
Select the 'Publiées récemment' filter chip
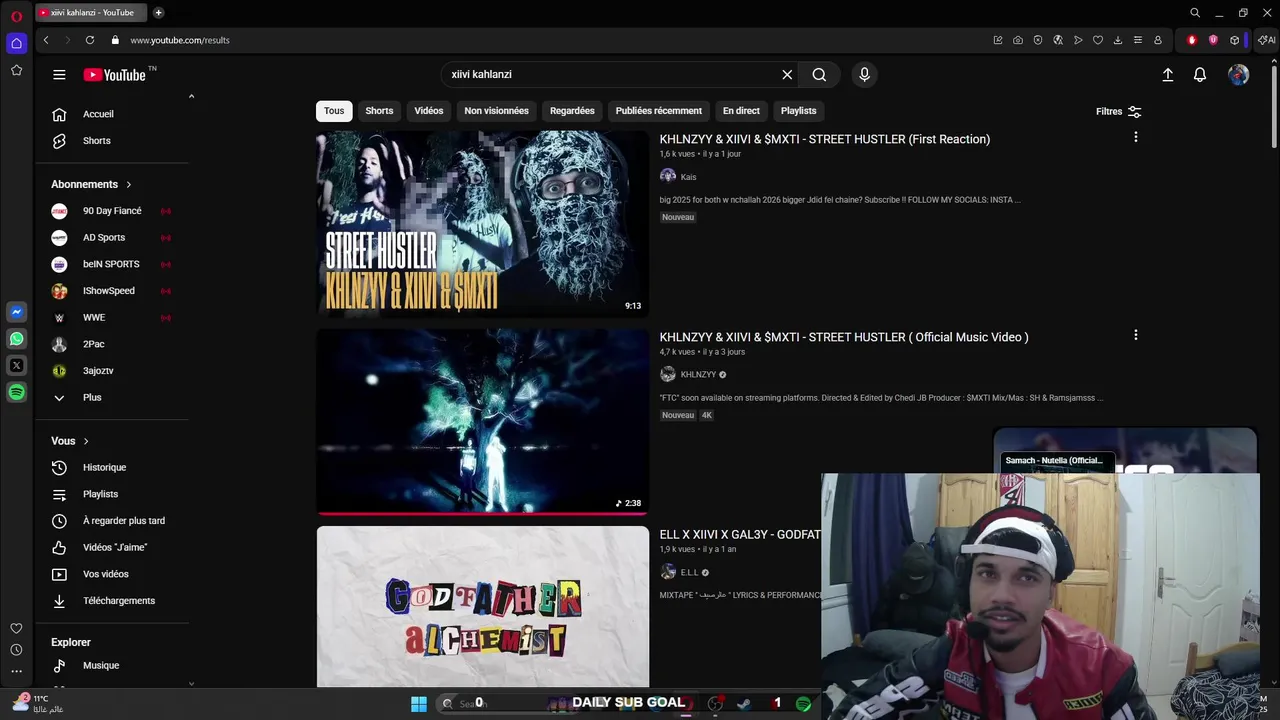[659, 111]
